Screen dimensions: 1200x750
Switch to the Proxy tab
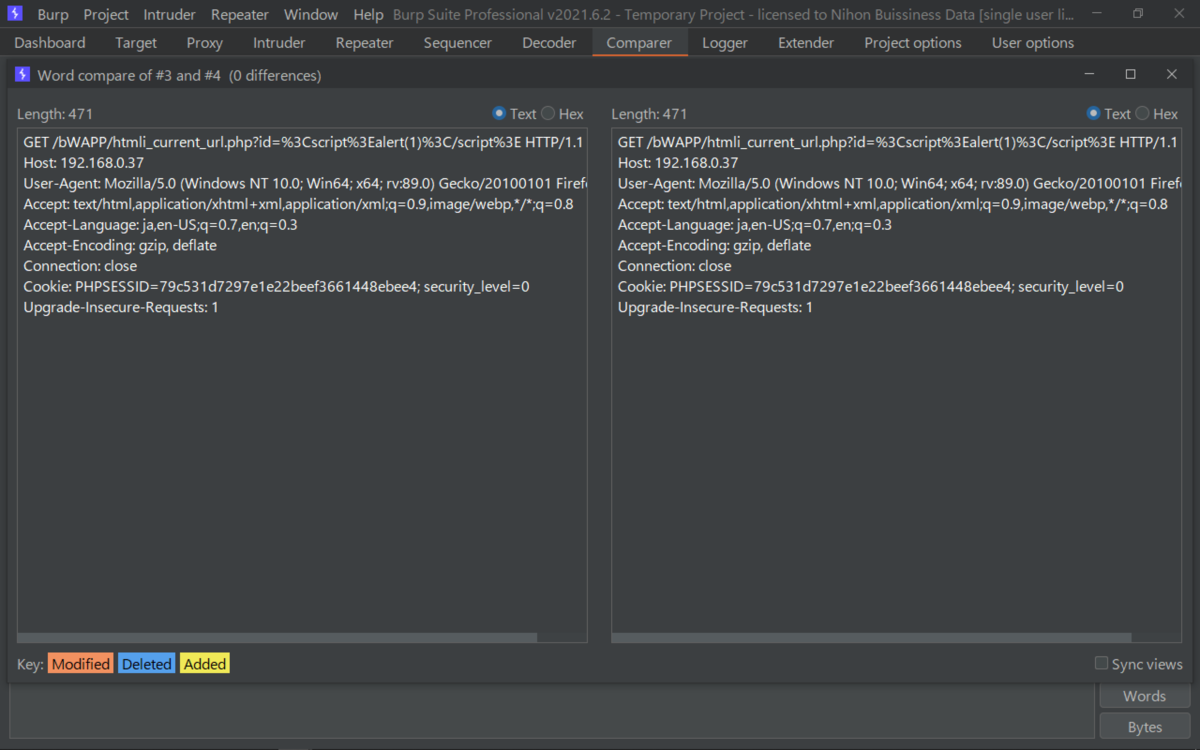pos(205,43)
